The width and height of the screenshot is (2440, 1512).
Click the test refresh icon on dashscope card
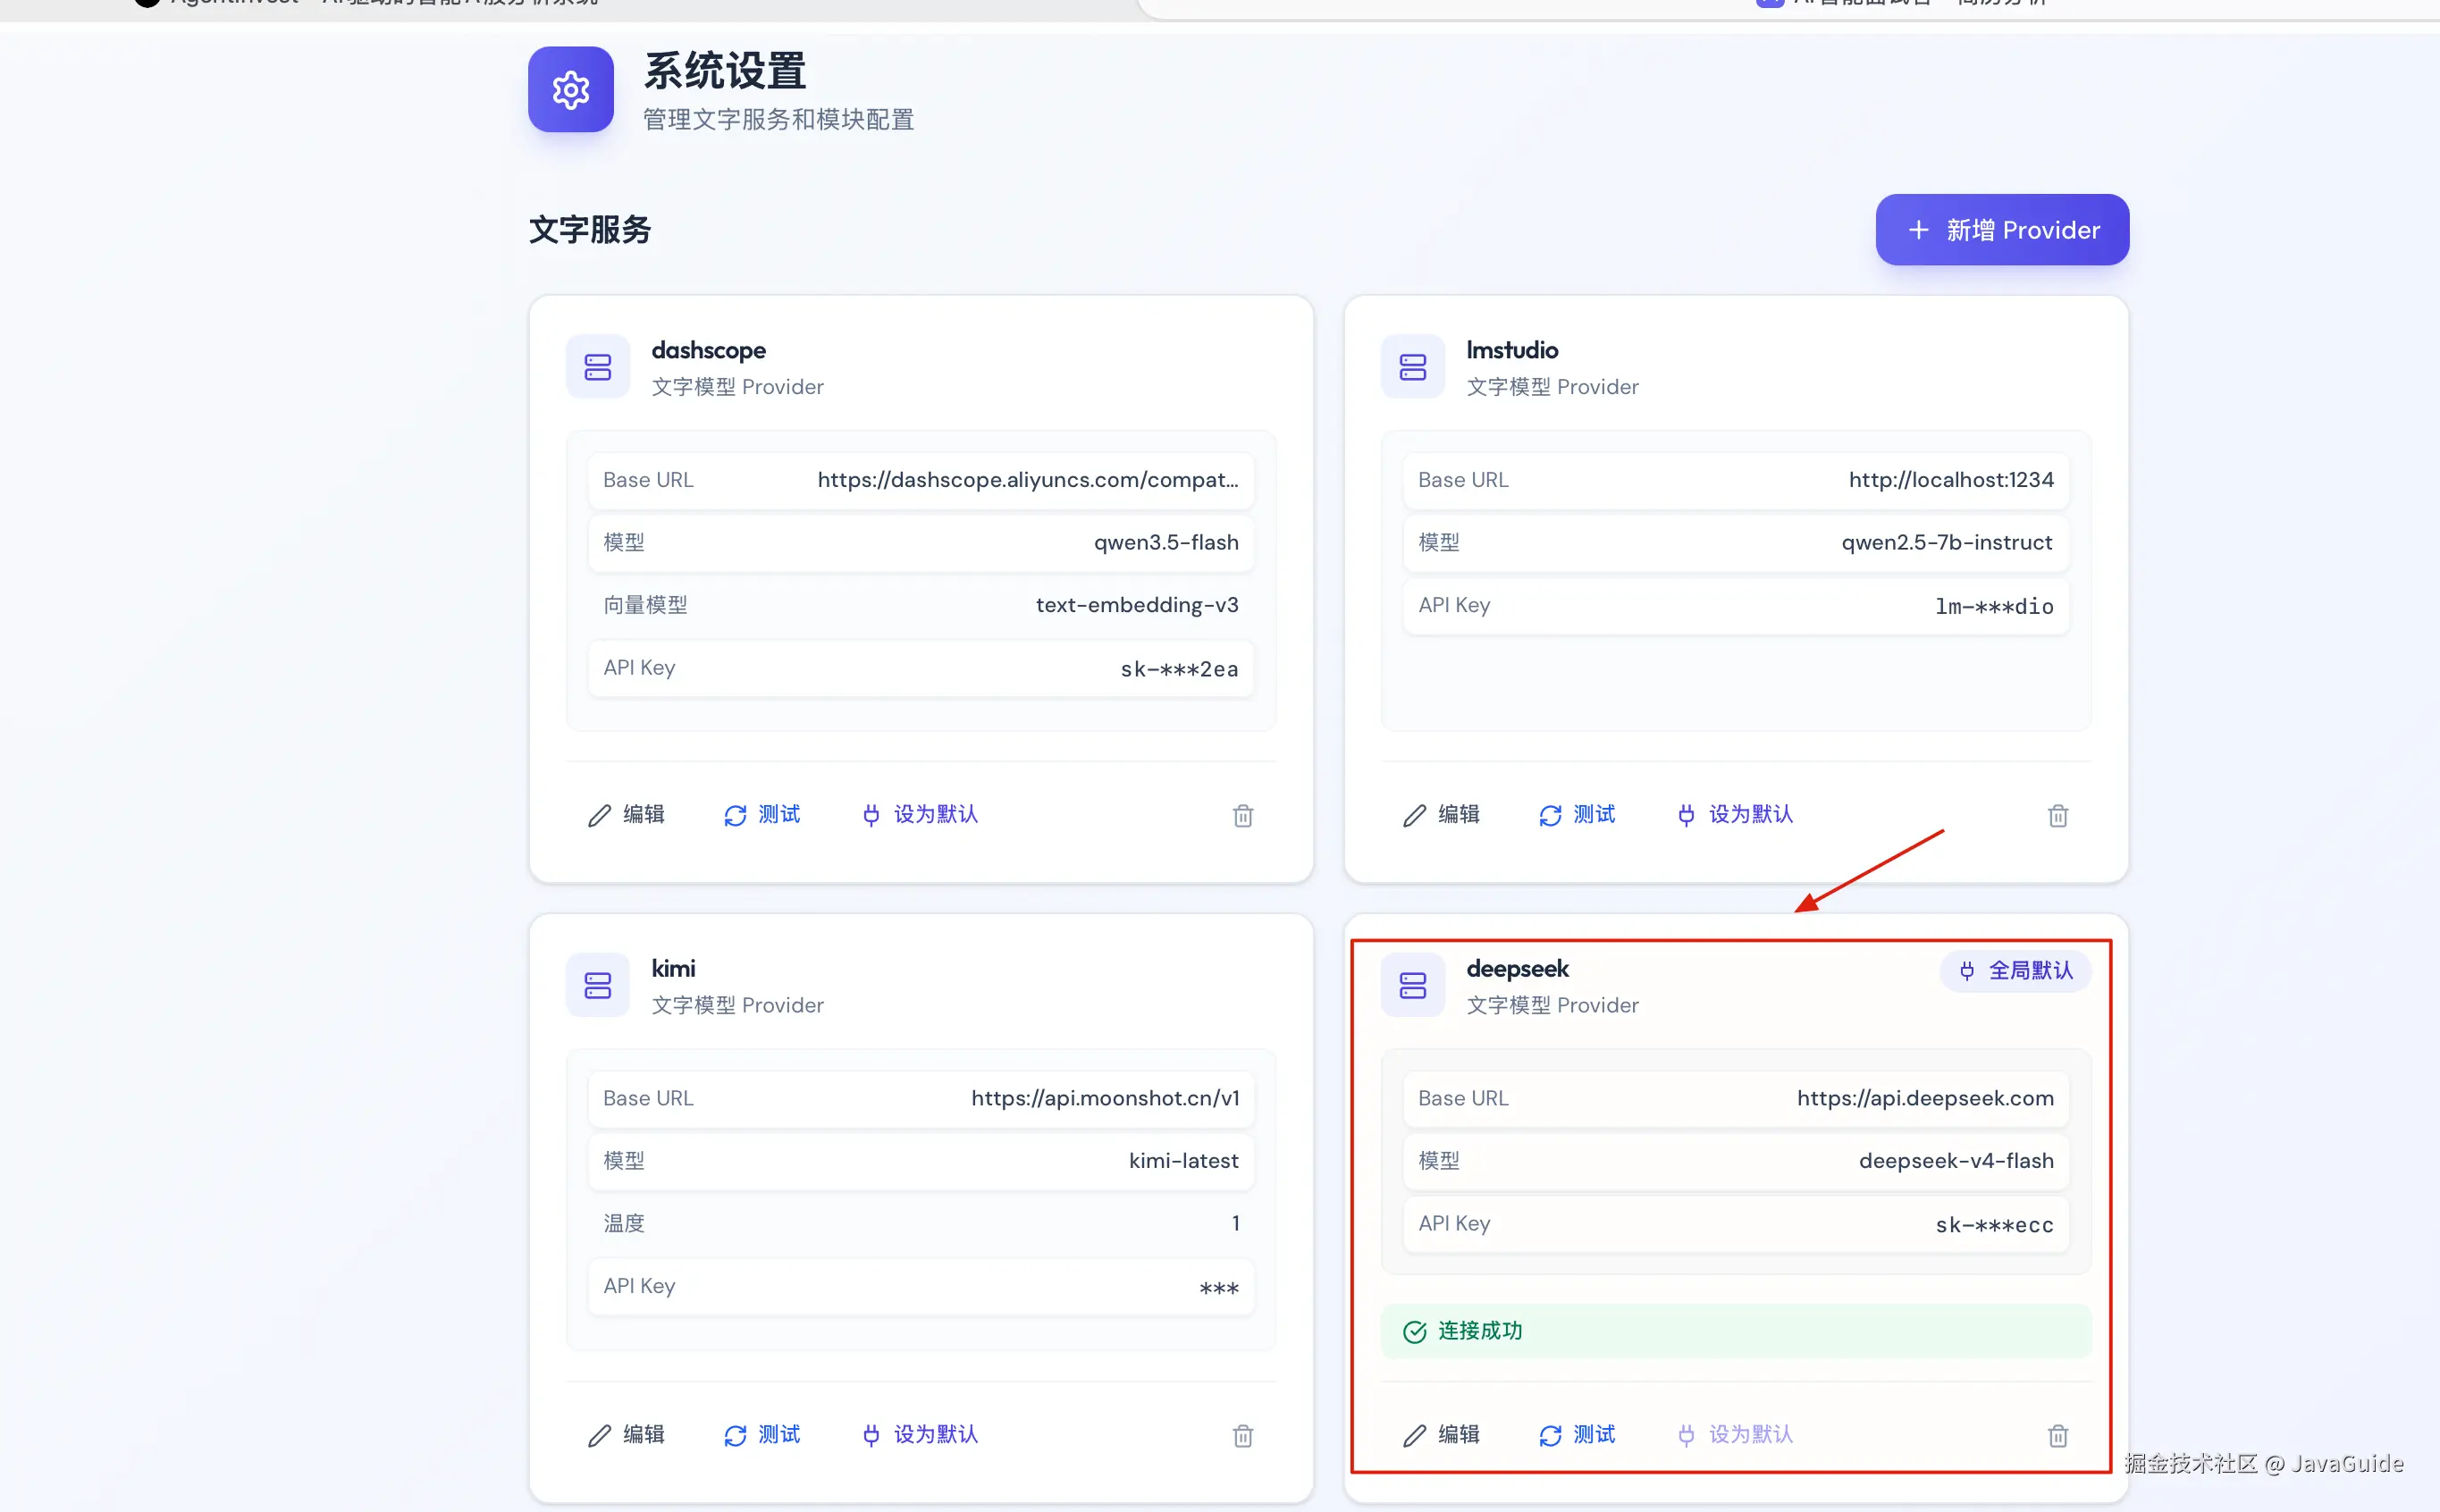[736, 815]
